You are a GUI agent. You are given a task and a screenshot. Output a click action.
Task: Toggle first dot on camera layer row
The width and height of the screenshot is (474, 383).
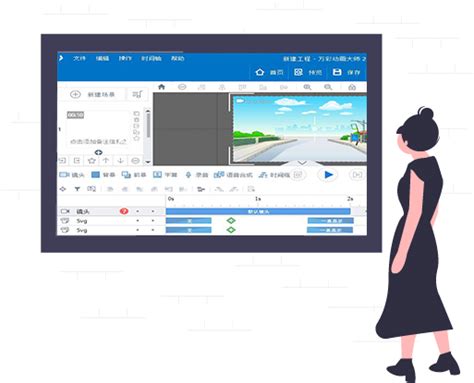(x=138, y=211)
